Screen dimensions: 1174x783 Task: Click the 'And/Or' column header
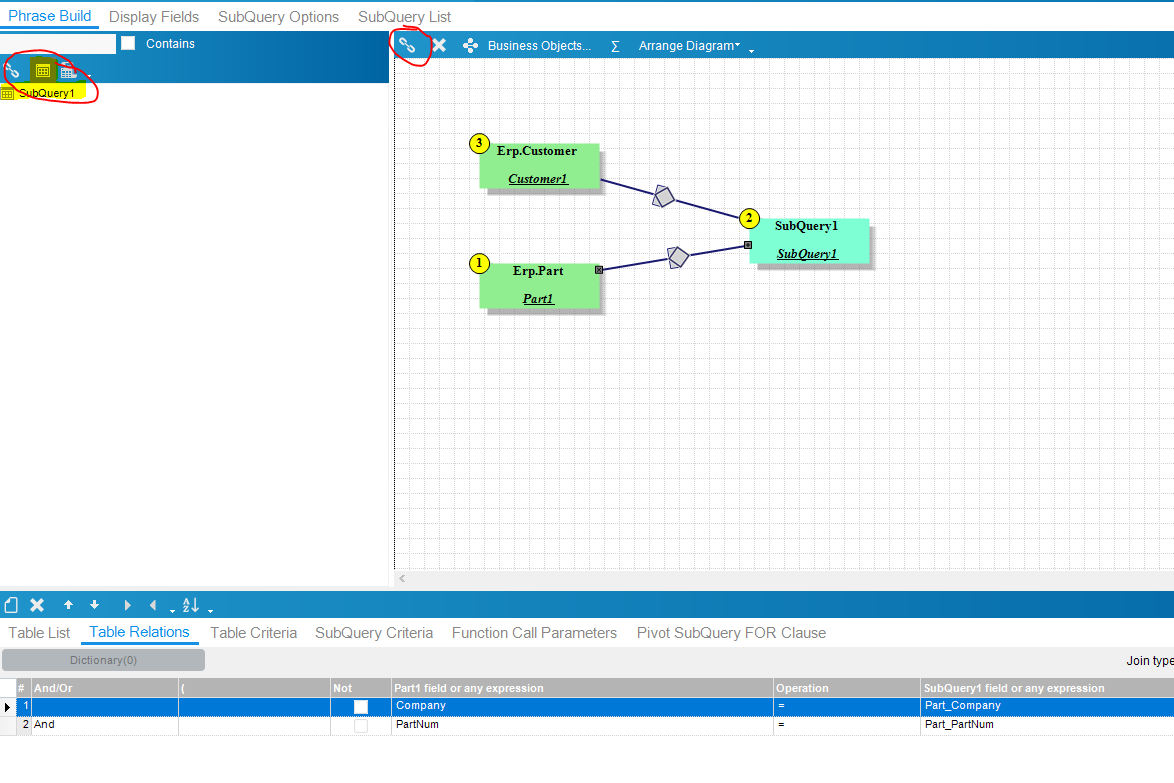tap(104, 688)
